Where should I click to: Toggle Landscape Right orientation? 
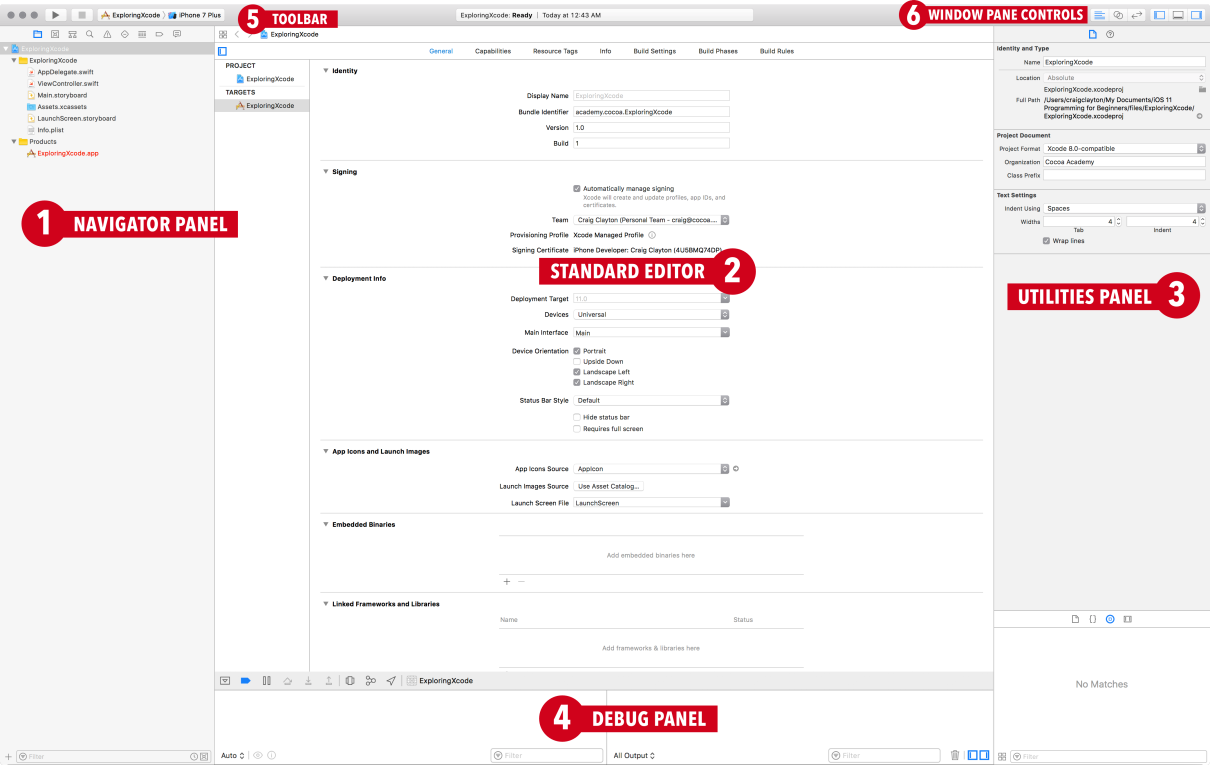click(x=577, y=382)
